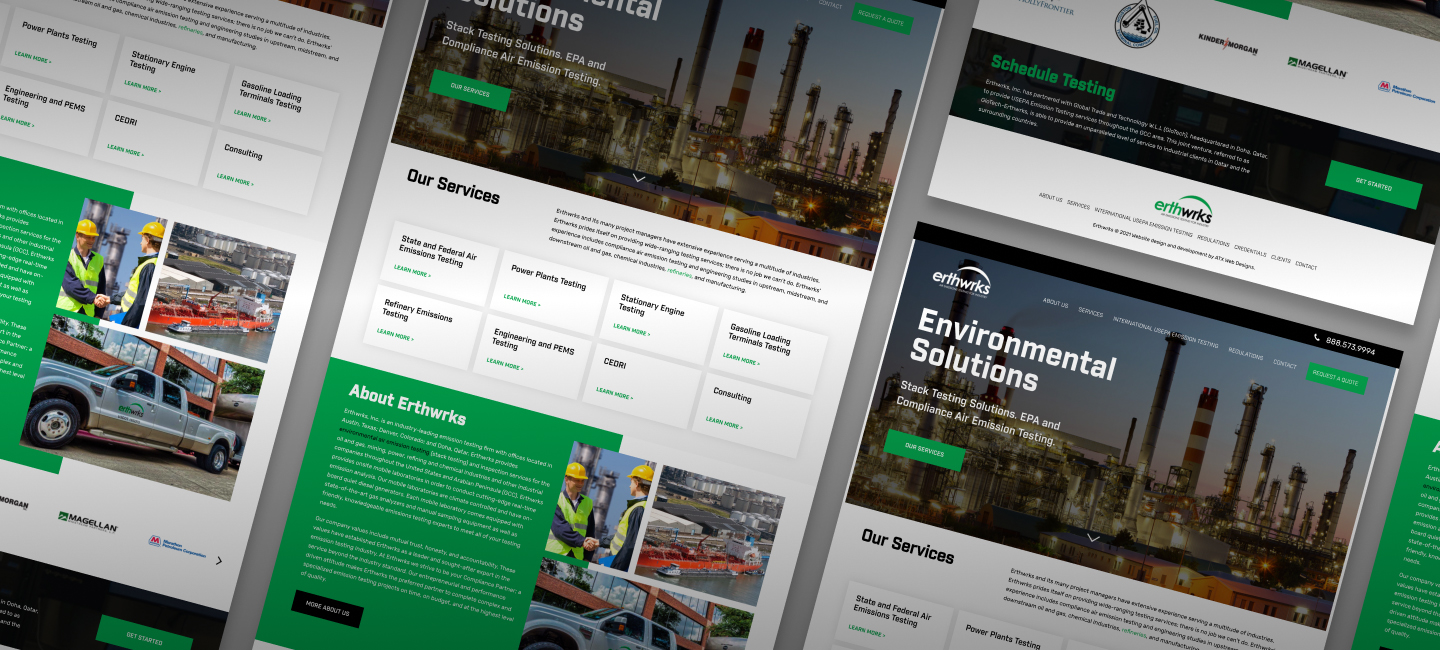
Task: Click Learn More under Engineering and PEMS Testing, left page
Action: point(16,121)
